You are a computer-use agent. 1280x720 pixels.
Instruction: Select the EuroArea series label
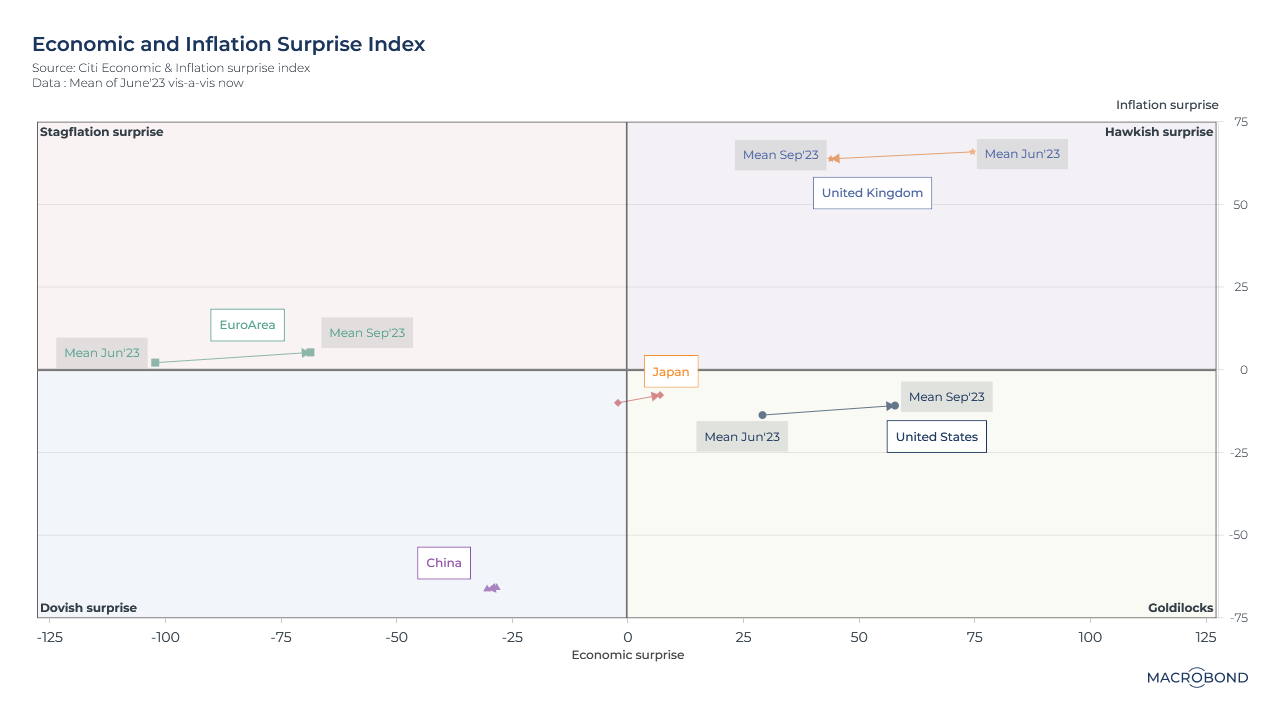247,325
